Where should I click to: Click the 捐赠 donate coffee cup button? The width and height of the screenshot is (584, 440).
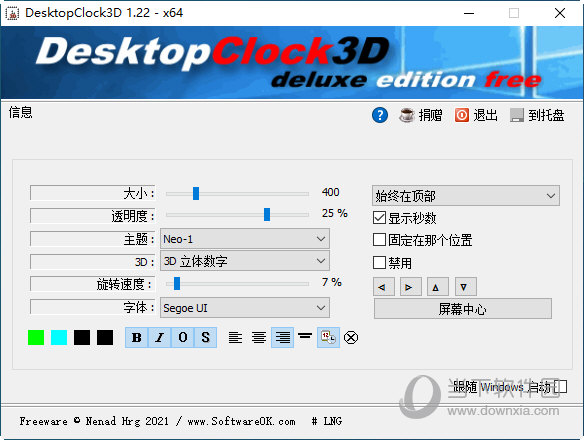click(x=420, y=115)
